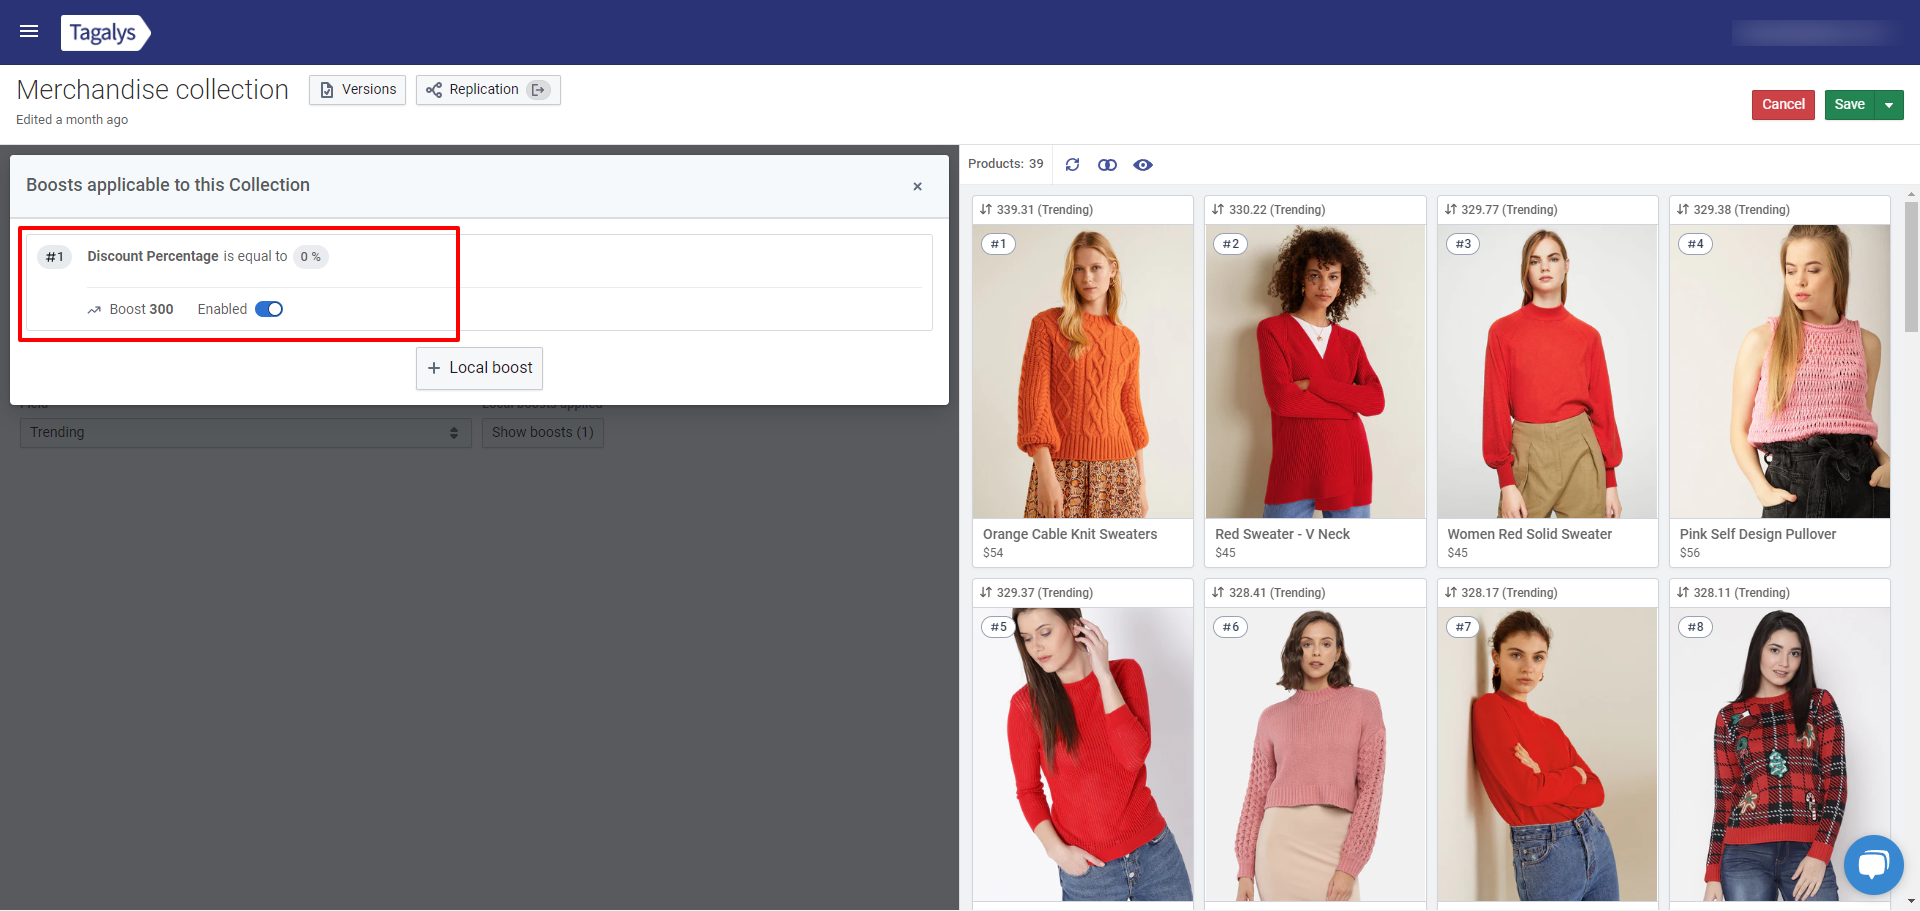This screenshot has height=911, width=1920.
Task: Click the Tagalys logo
Action: coord(105,32)
